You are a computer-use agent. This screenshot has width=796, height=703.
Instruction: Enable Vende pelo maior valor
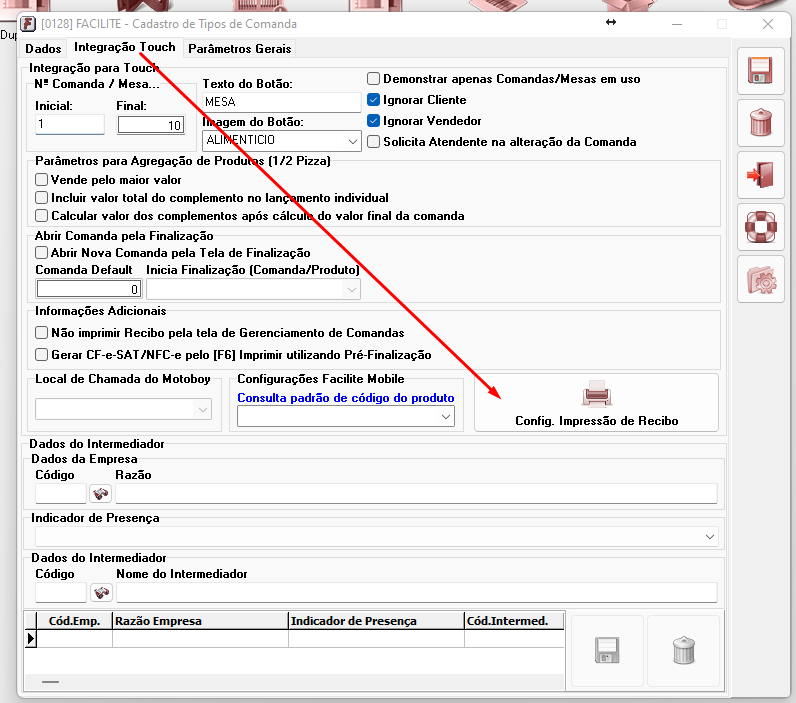click(x=42, y=180)
